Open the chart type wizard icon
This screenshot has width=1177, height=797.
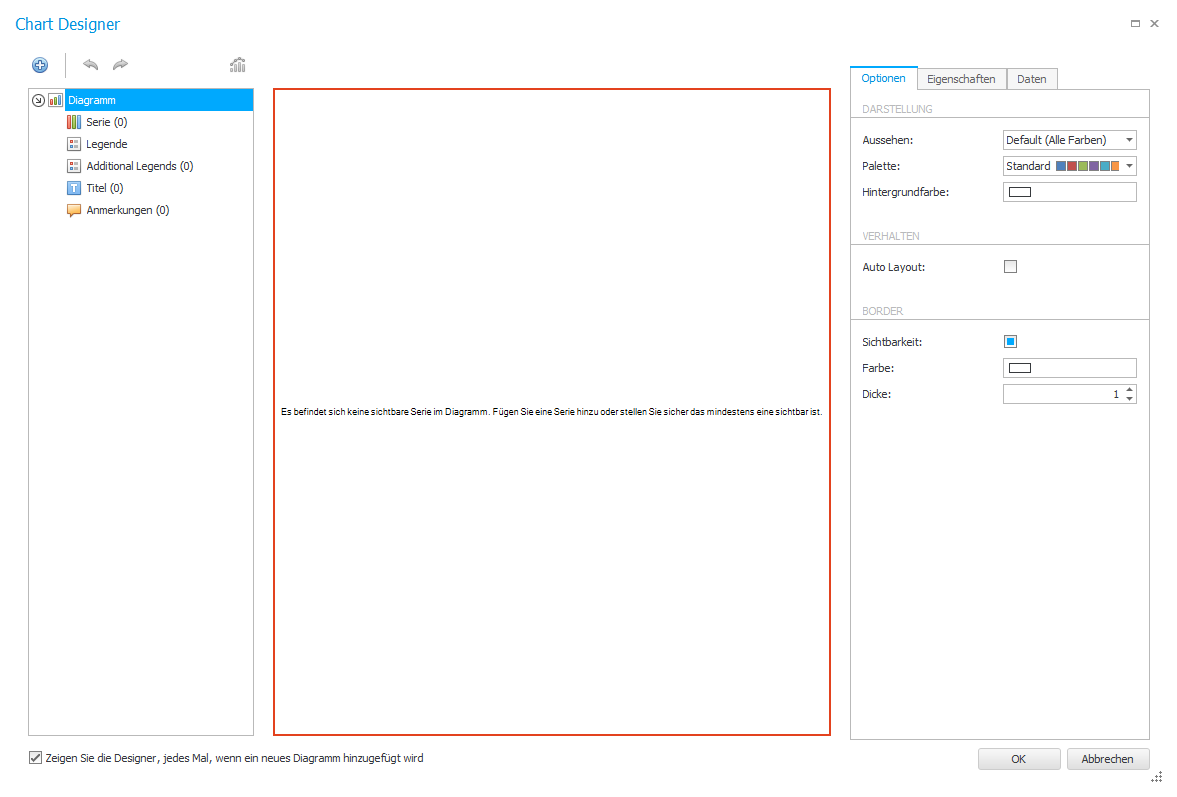coord(238,65)
